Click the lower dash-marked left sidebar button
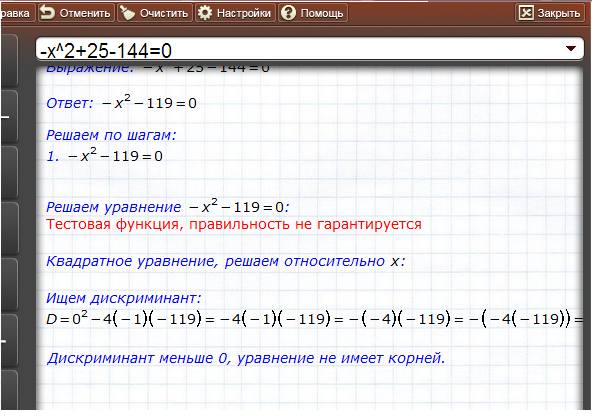The height and width of the screenshot is (419, 592). tap(9, 340)
